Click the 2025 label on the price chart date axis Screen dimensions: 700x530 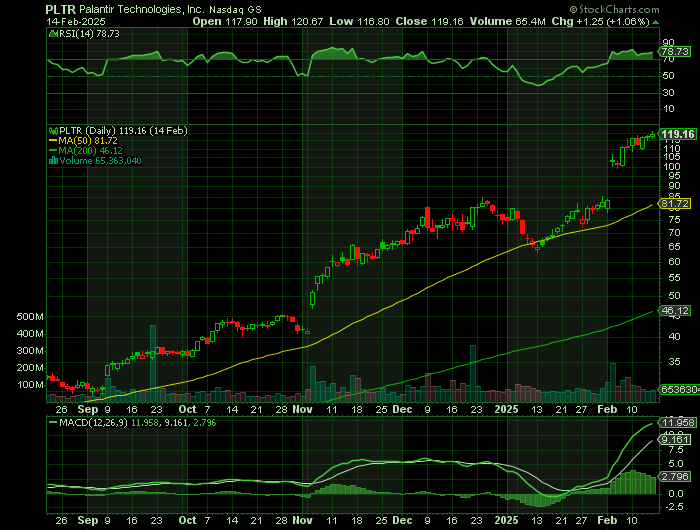(x=507, y=409)
